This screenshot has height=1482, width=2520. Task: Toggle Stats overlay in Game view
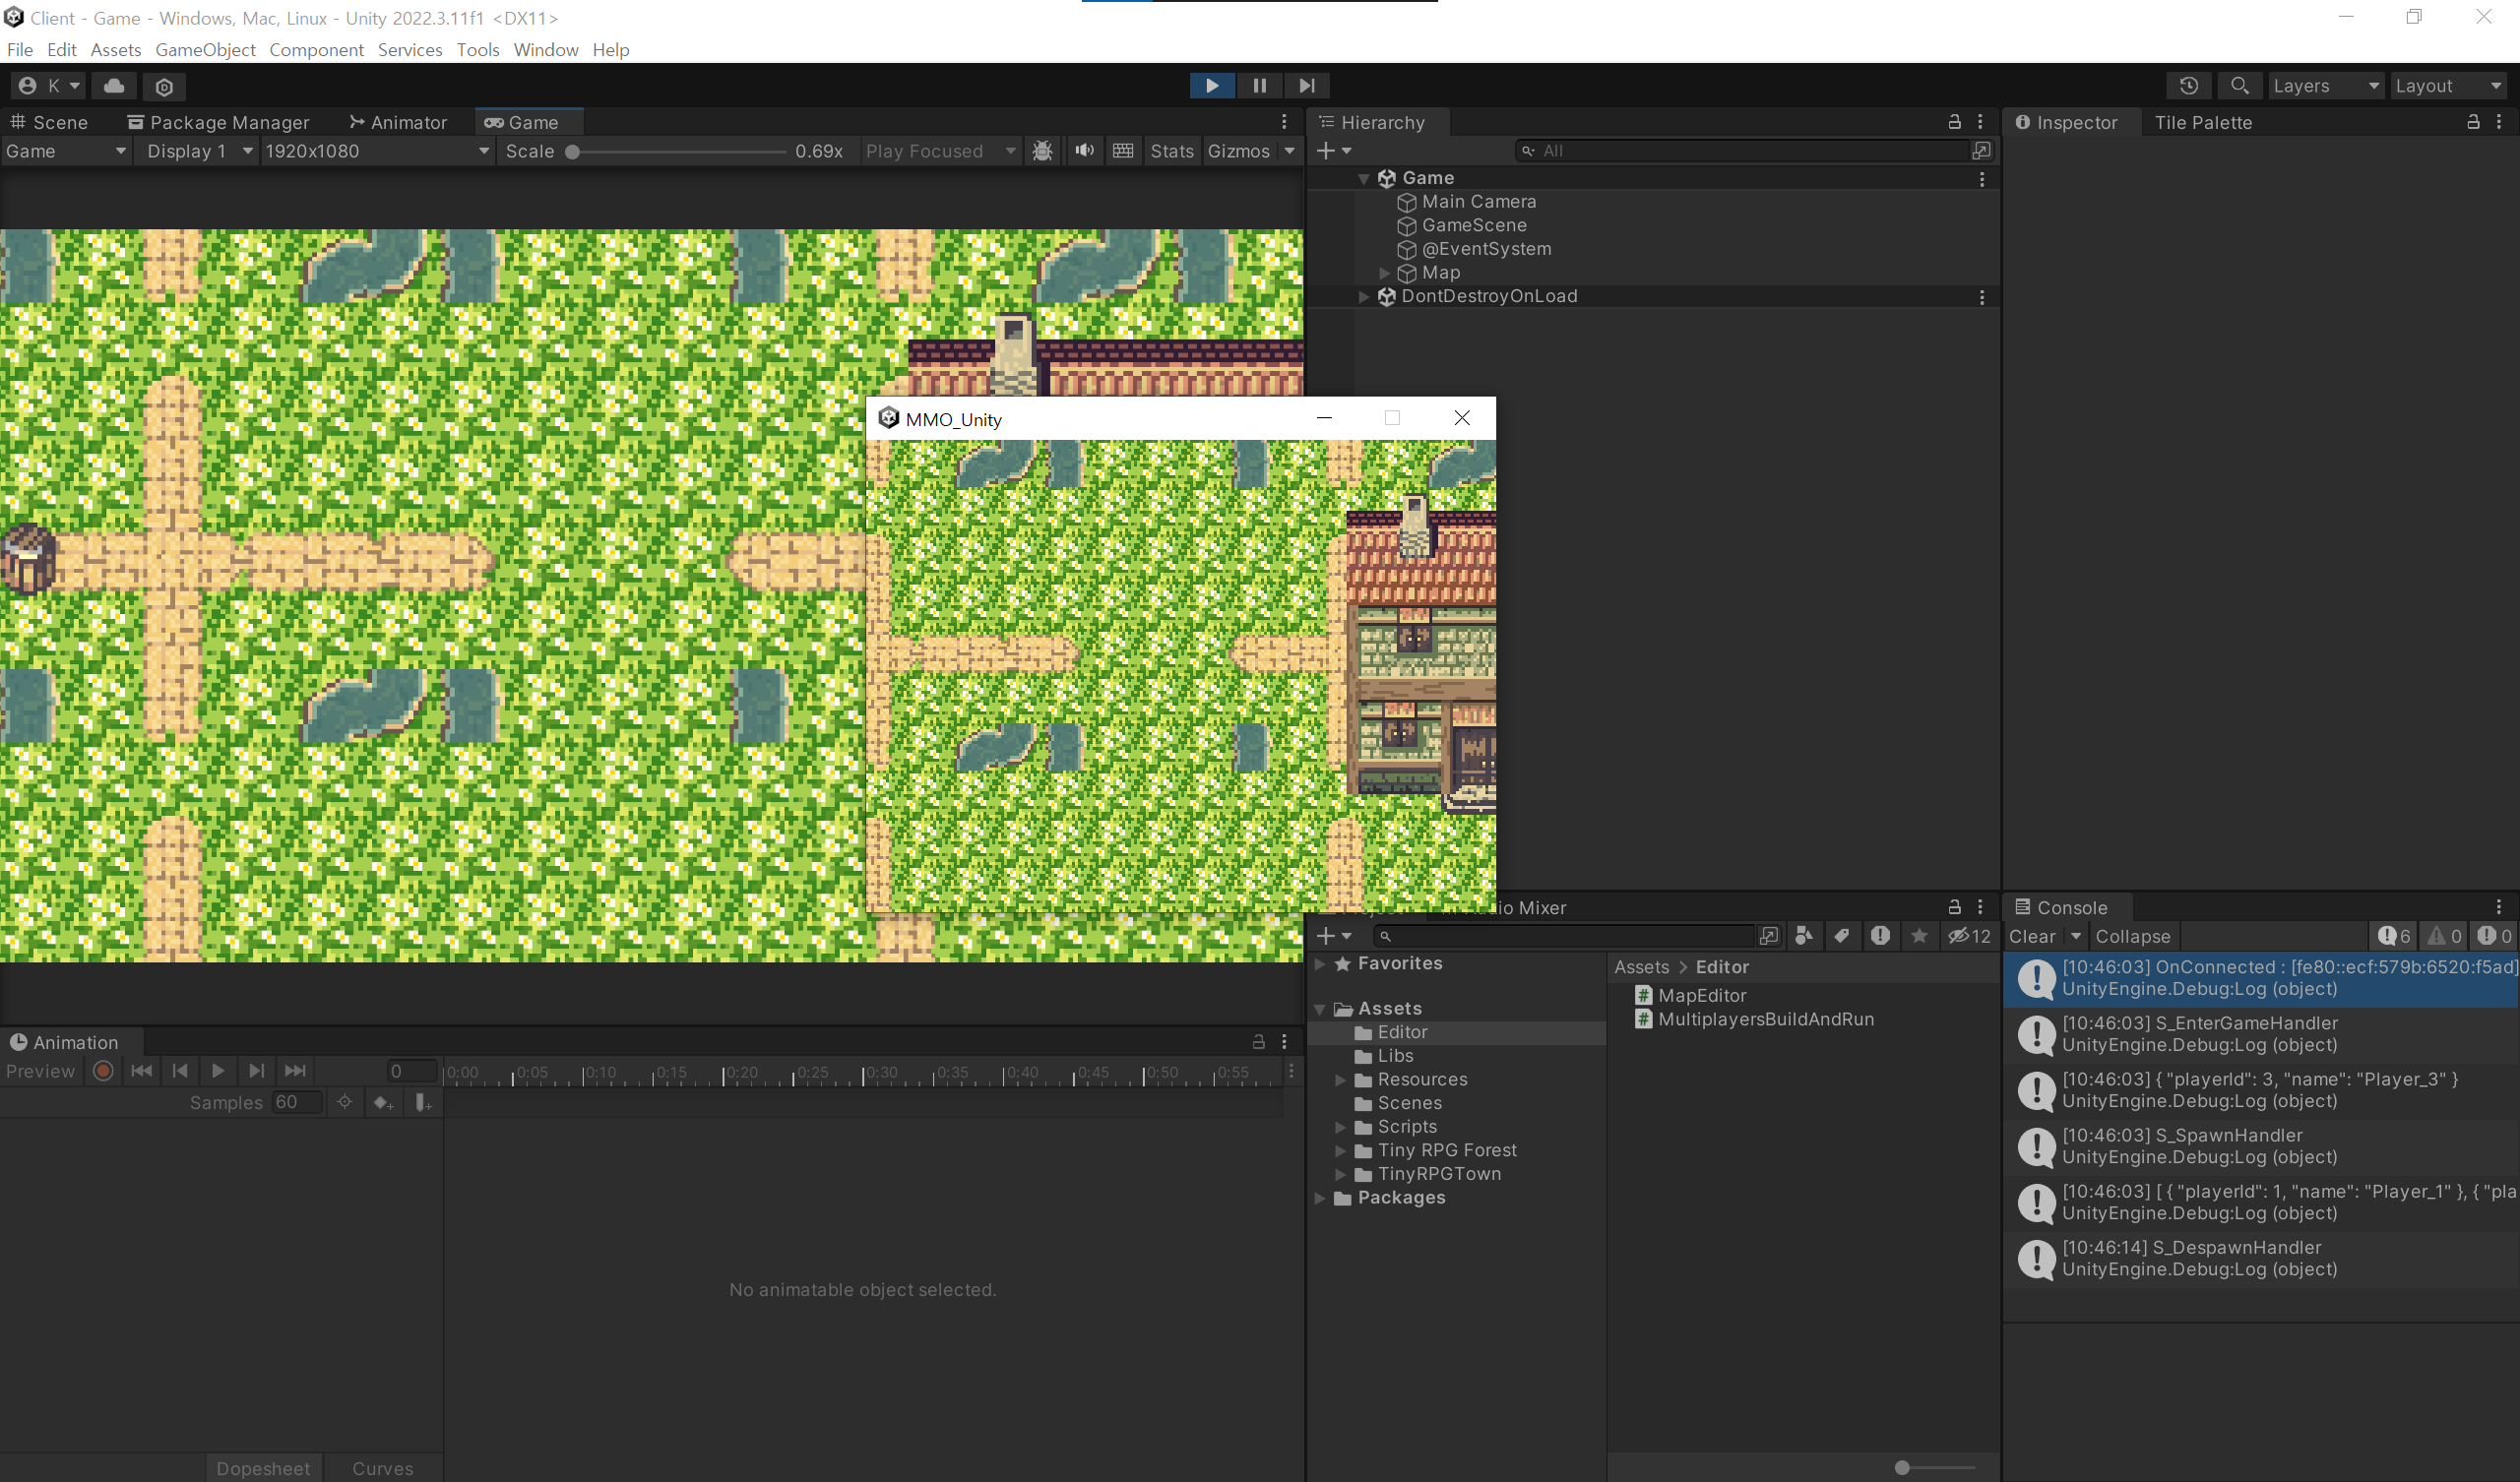(1171, 151)
